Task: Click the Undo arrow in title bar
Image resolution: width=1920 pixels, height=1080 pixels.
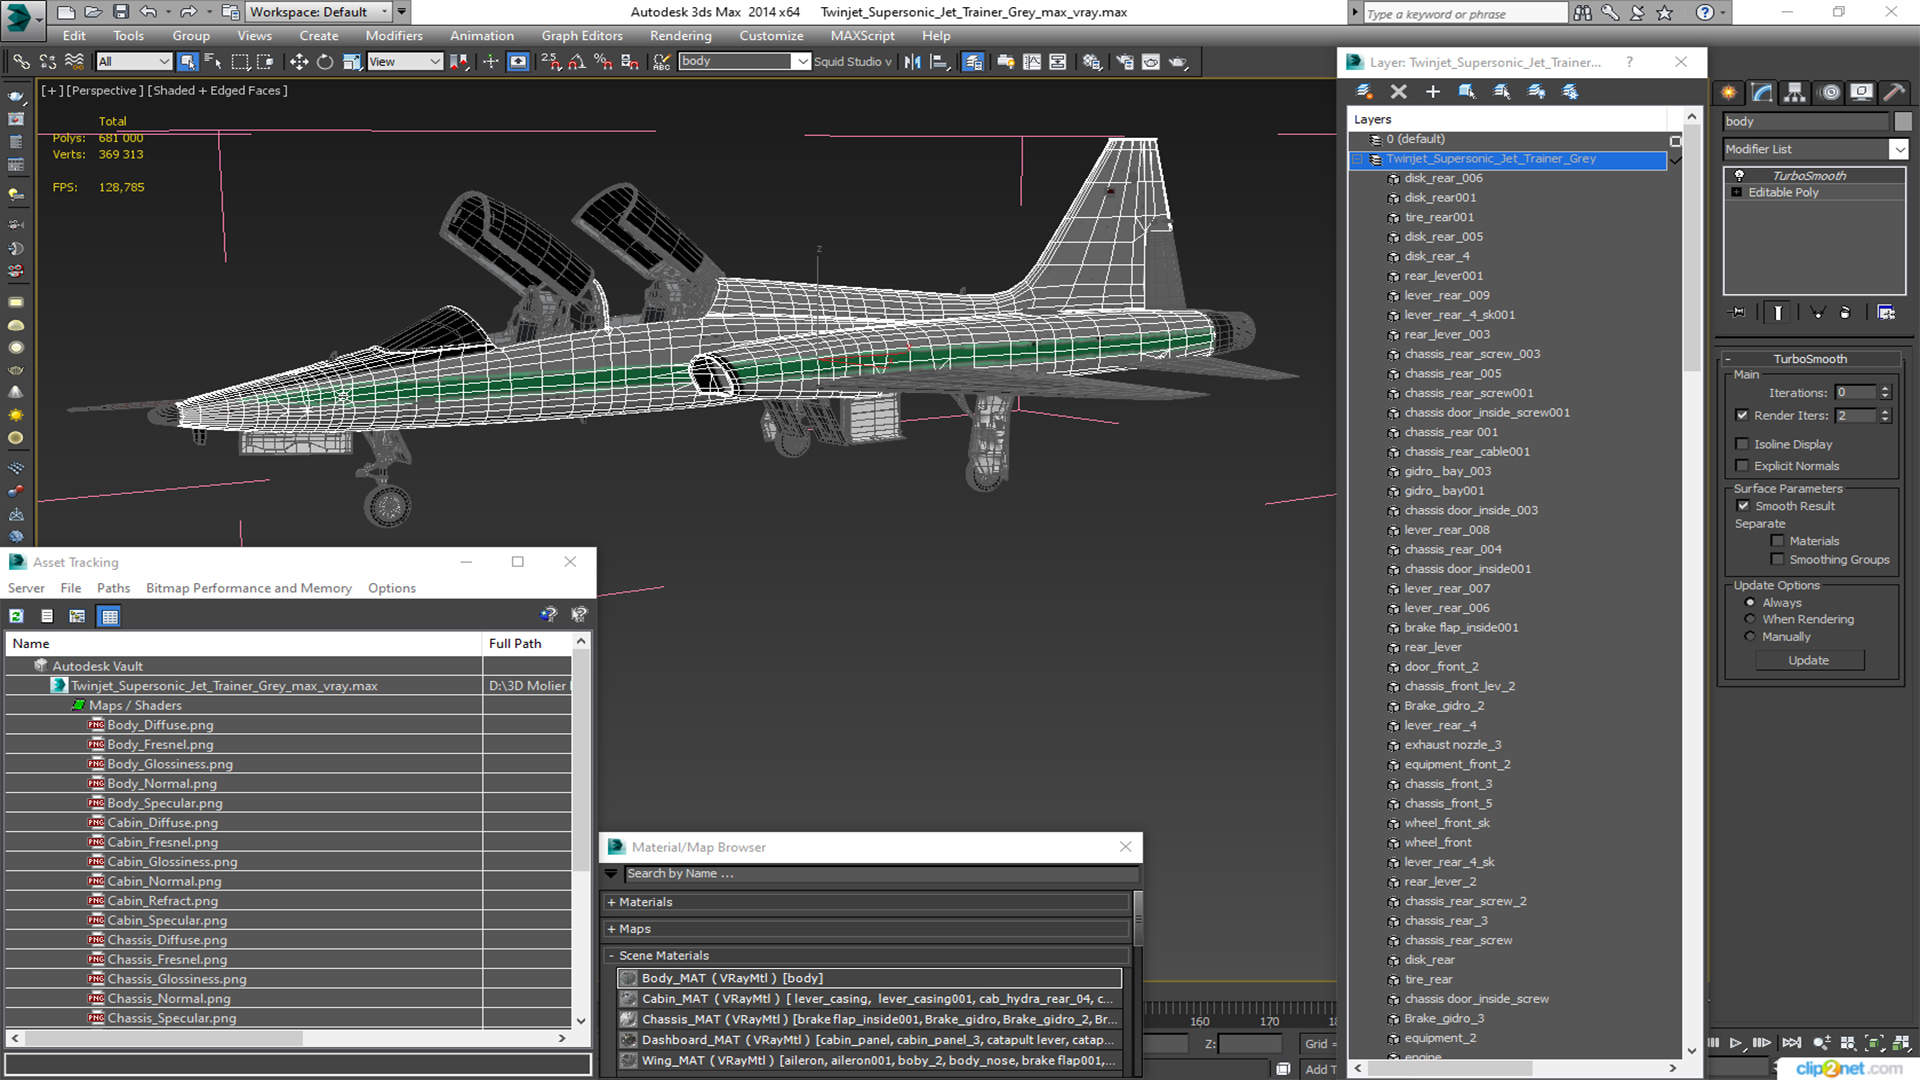Action: pyautogui.click(x=148, y=12)
